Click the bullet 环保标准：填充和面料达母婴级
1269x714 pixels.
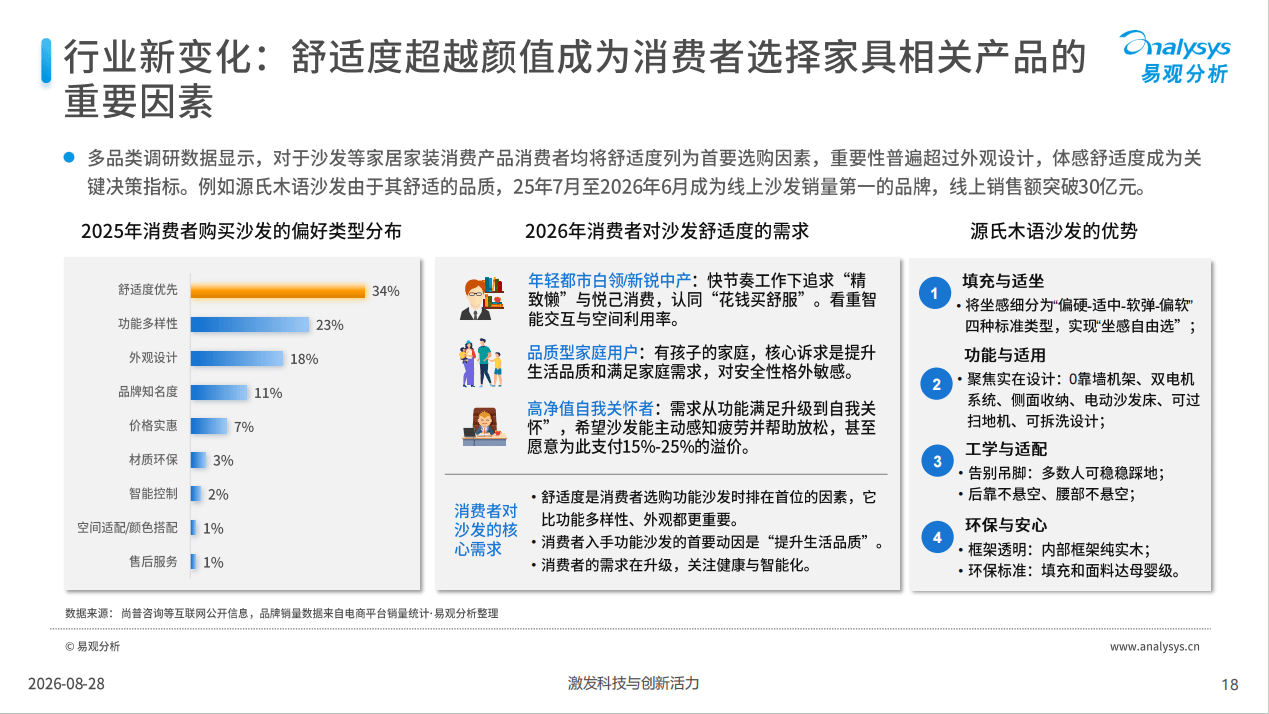pos(1070,571)
